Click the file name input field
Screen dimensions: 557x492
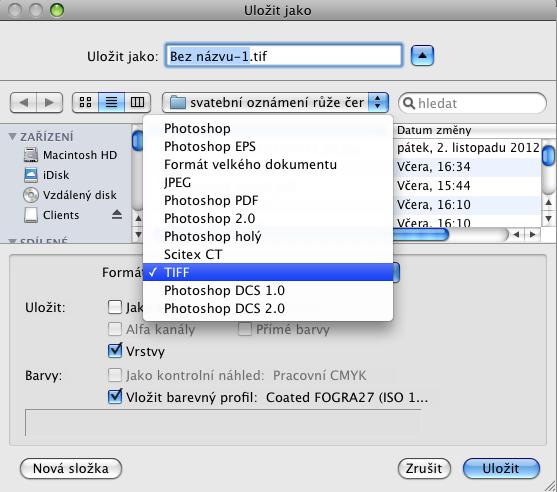click(x=284, y=56)
